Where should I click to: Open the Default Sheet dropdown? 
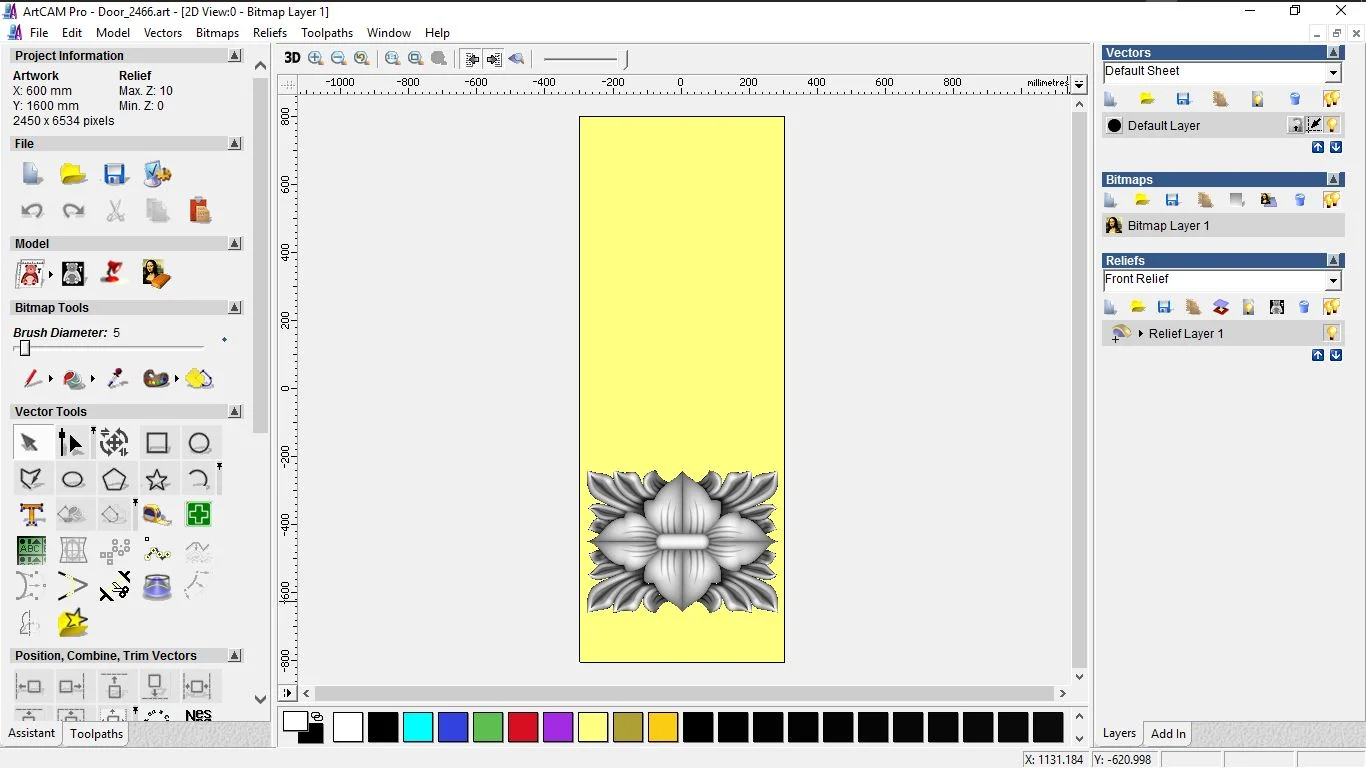(1333, 73)
